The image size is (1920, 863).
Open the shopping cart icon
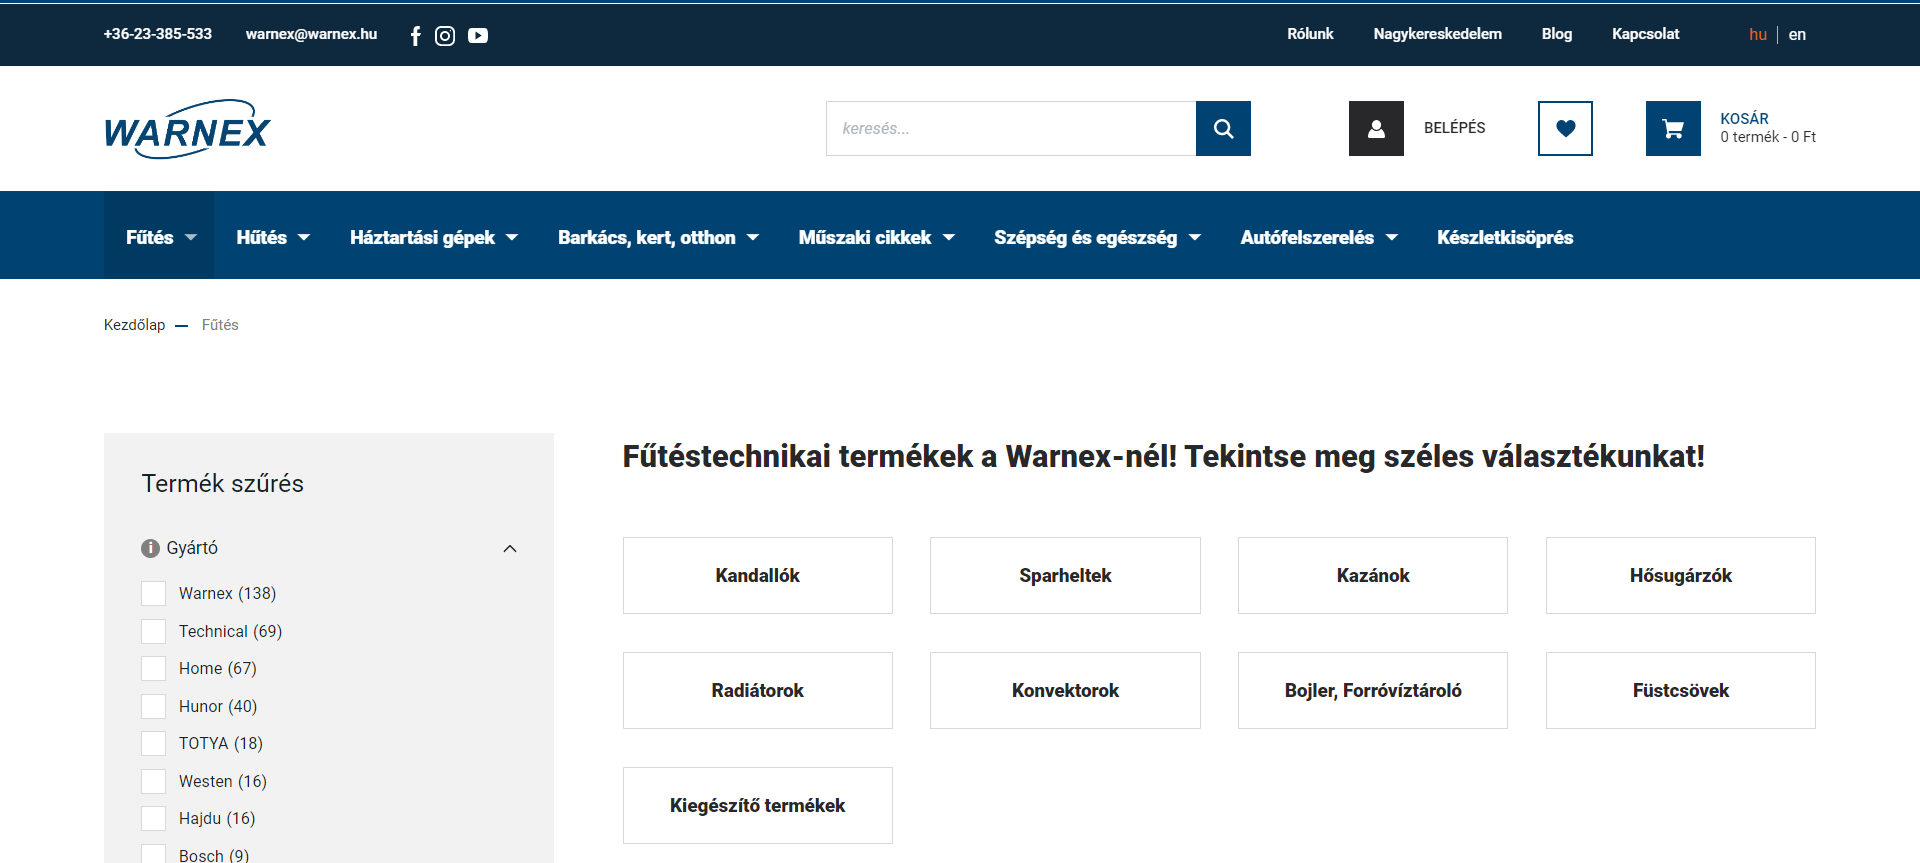click(x=1673, y=128)
